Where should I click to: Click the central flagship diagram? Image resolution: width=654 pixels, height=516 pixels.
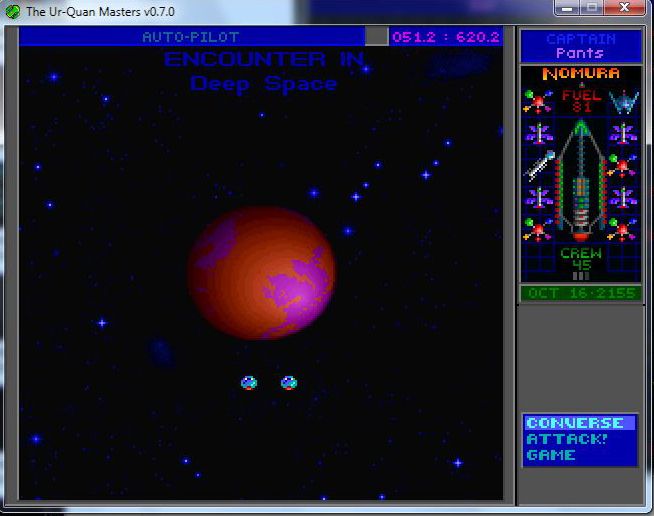(581, 180)
